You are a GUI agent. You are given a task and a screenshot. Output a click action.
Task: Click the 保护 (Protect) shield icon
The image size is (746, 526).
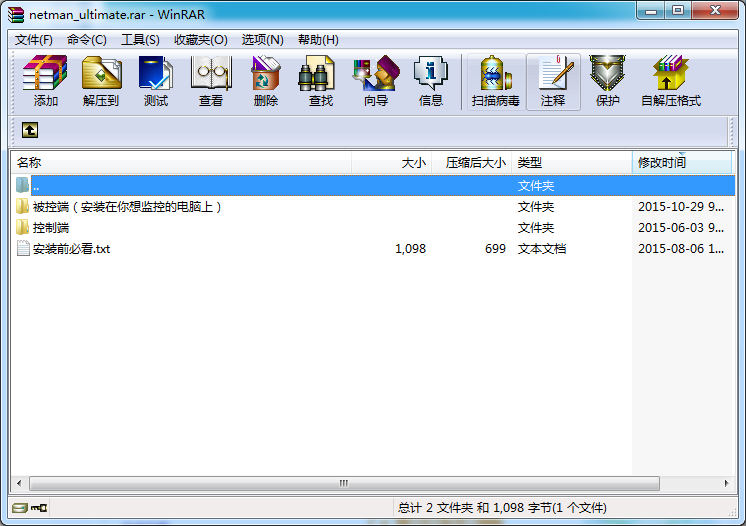608,81
